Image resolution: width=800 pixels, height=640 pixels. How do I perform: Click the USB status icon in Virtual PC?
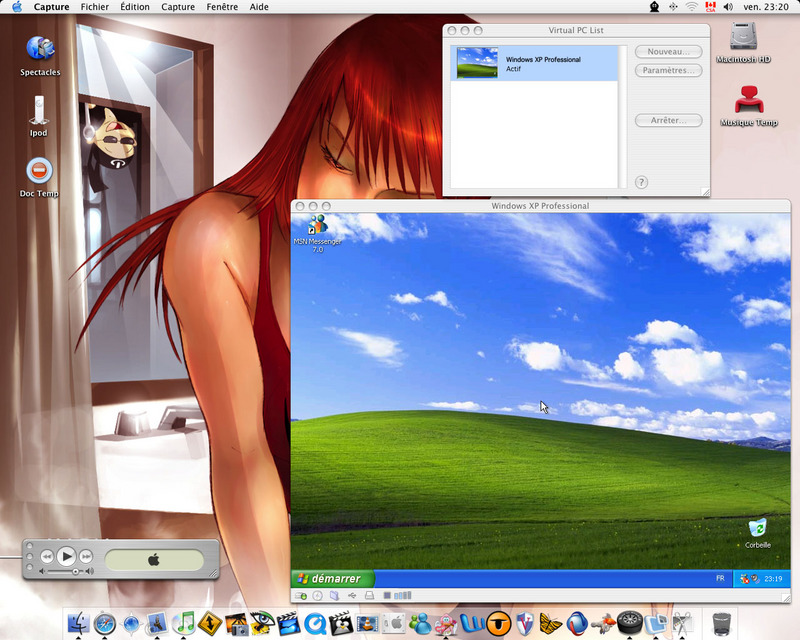pos(352,596)
